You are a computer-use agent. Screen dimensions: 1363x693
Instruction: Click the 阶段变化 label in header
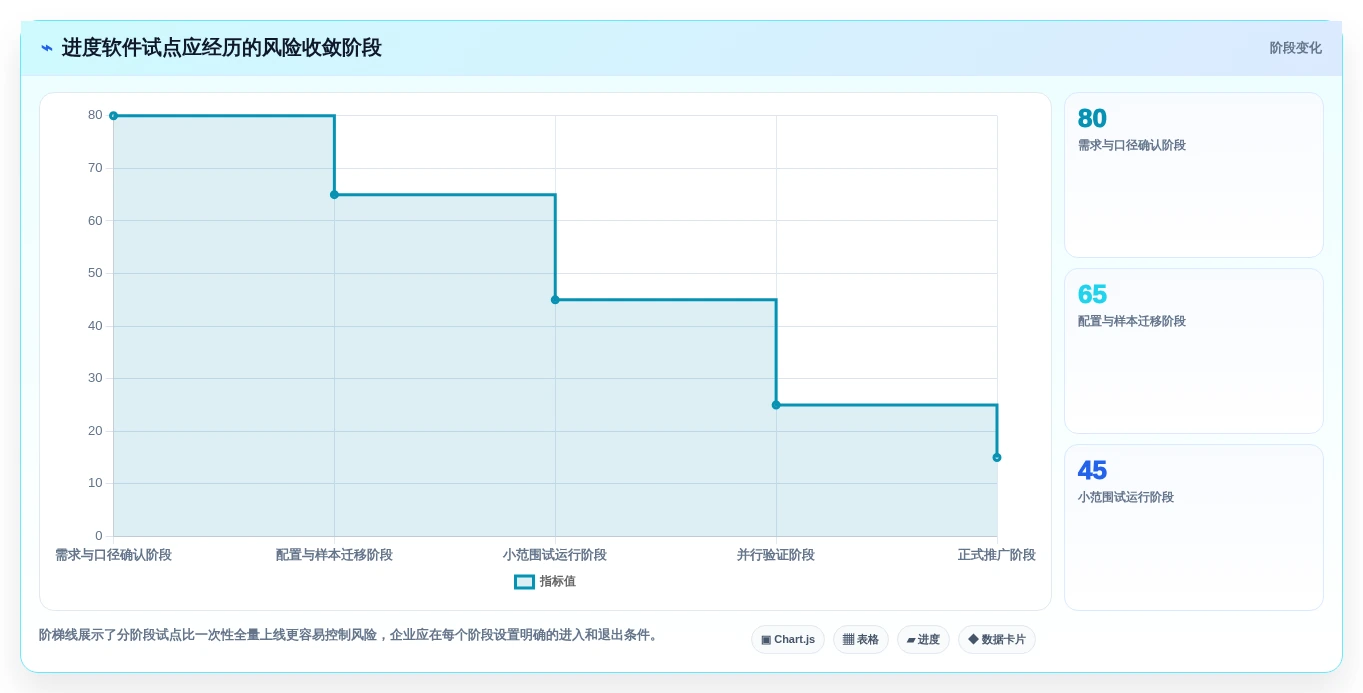(x=1295, y=48)
